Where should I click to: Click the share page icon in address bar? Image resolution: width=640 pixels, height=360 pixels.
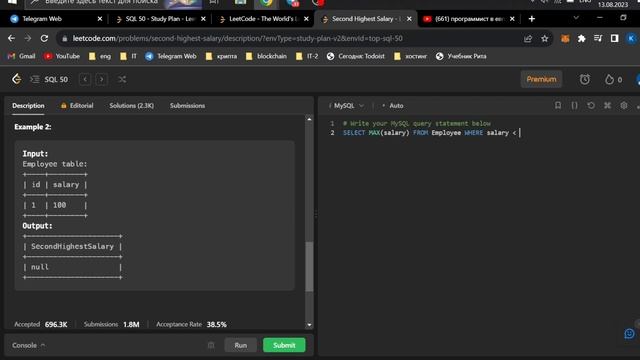528,38
